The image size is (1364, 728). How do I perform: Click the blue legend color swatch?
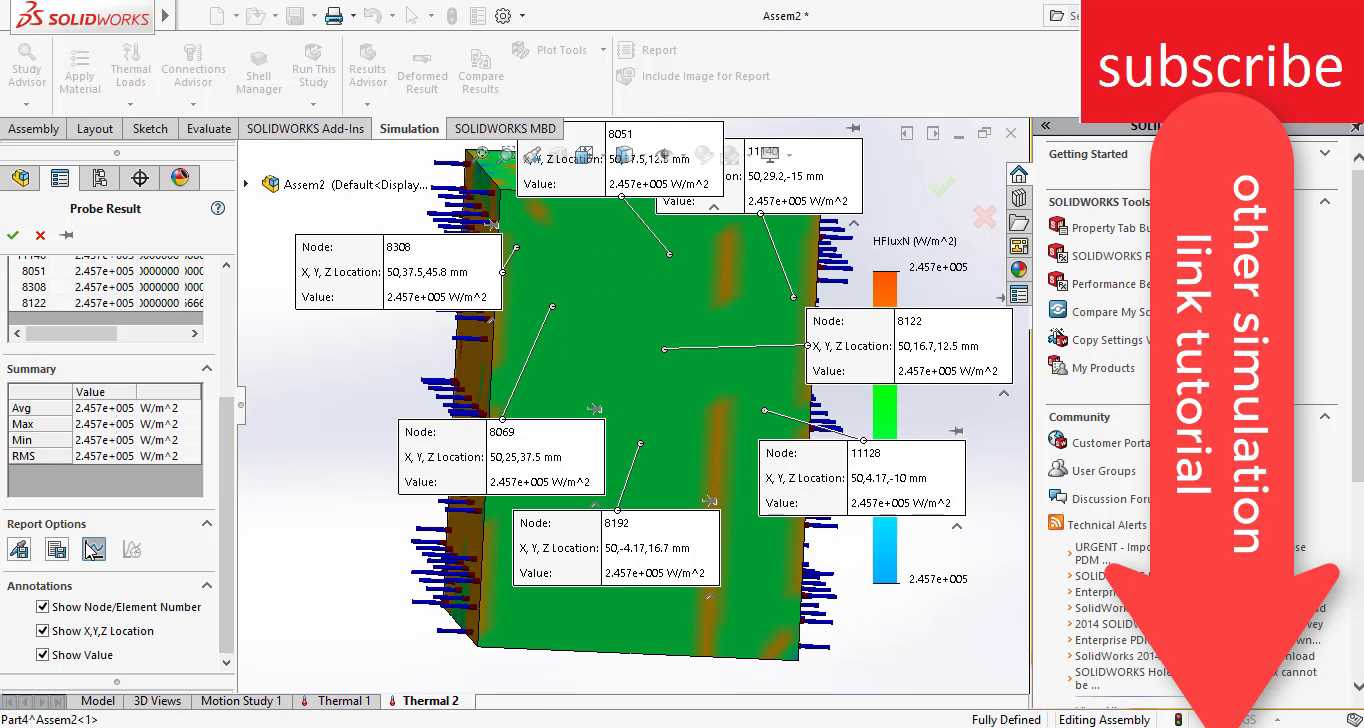coord(885,550)
